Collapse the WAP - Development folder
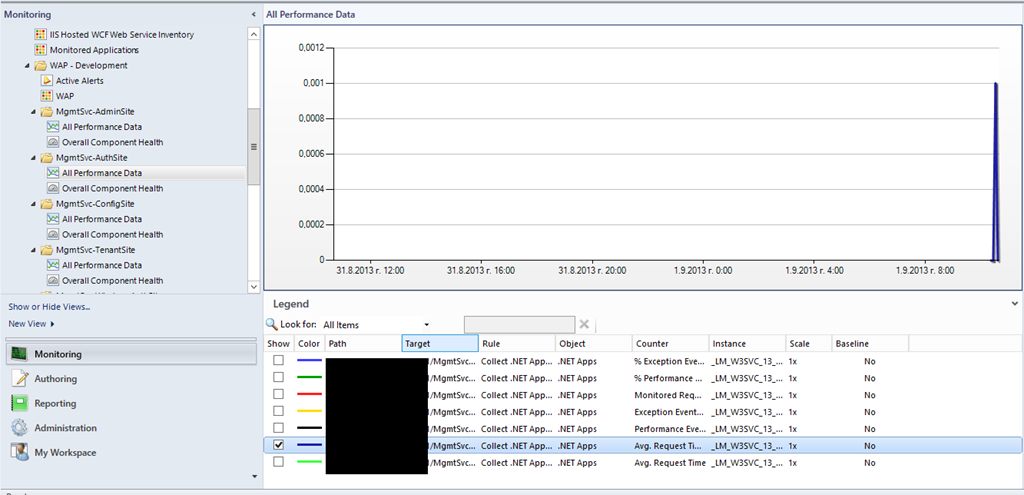Image resolution: width=1024 pixels, height=495 pixels. pyautogui.click(x=27, y=66)
